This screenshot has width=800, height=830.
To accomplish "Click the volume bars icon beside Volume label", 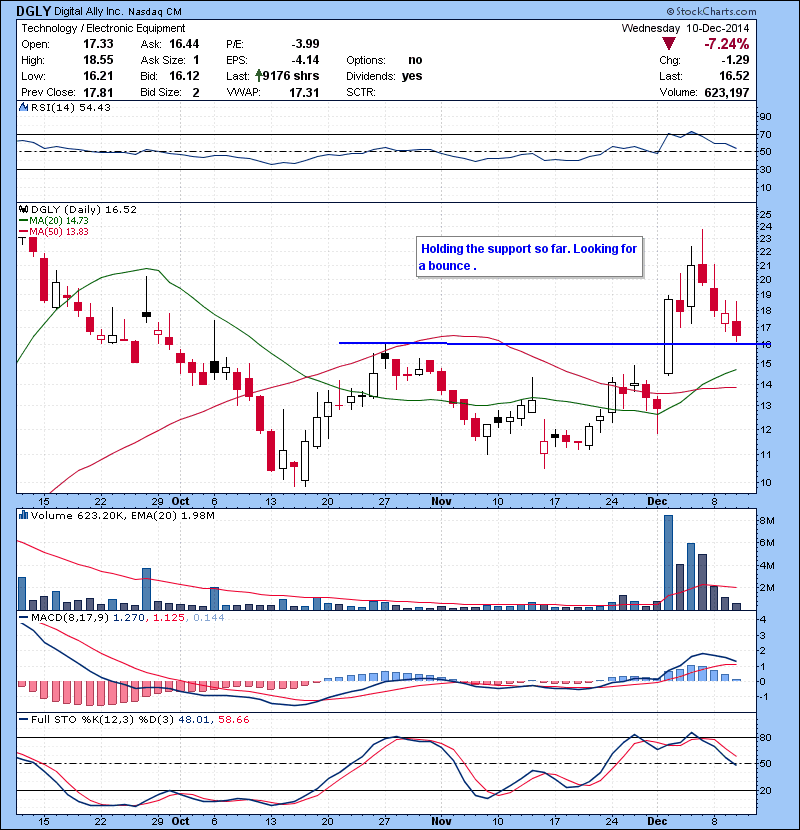I will [x=23, y=515].
